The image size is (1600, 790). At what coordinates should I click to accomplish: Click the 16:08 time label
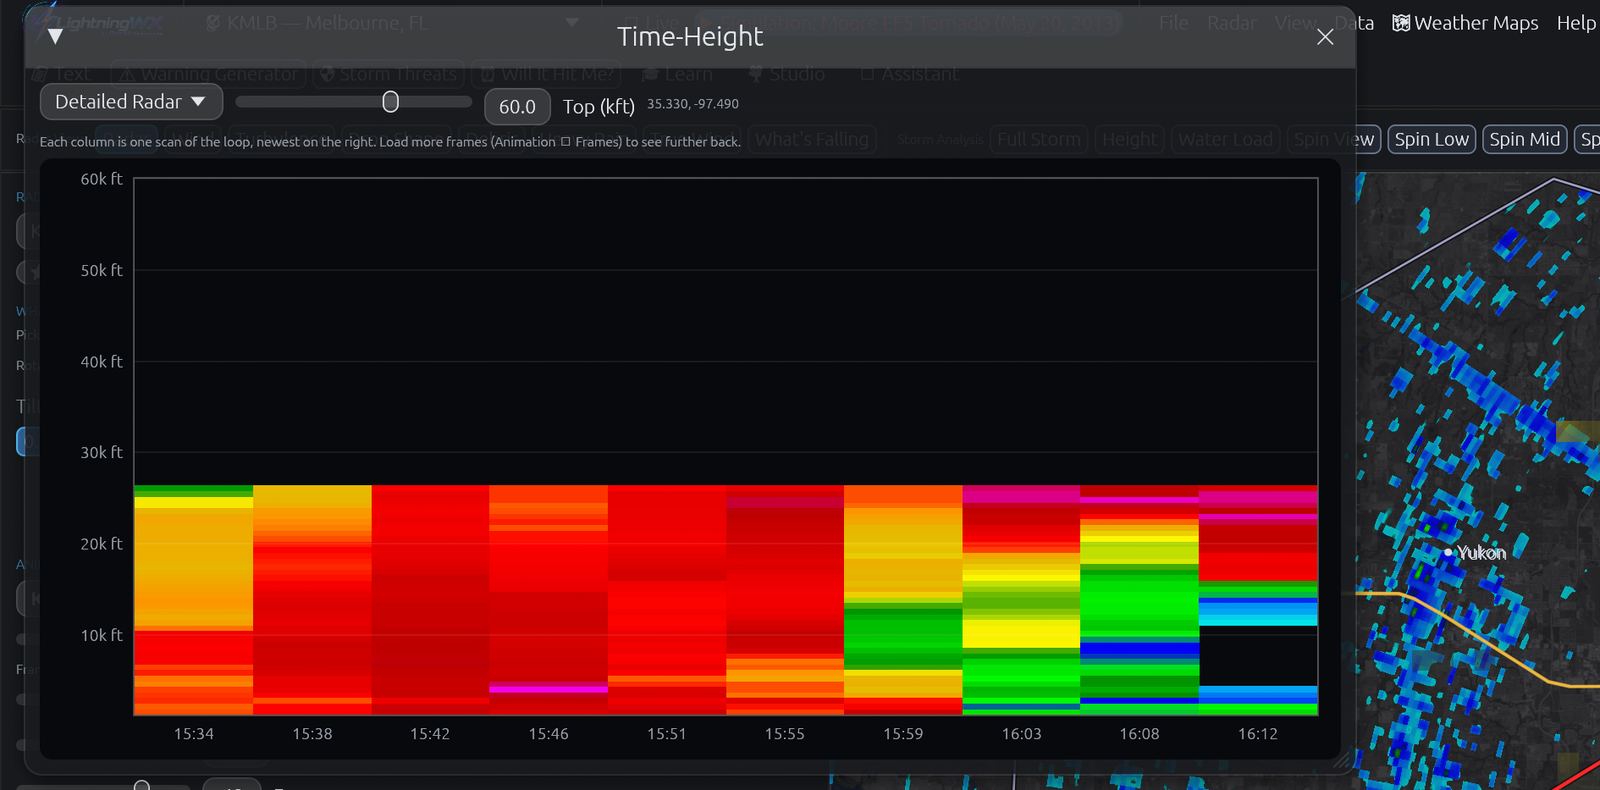(x=1139, y=734)
